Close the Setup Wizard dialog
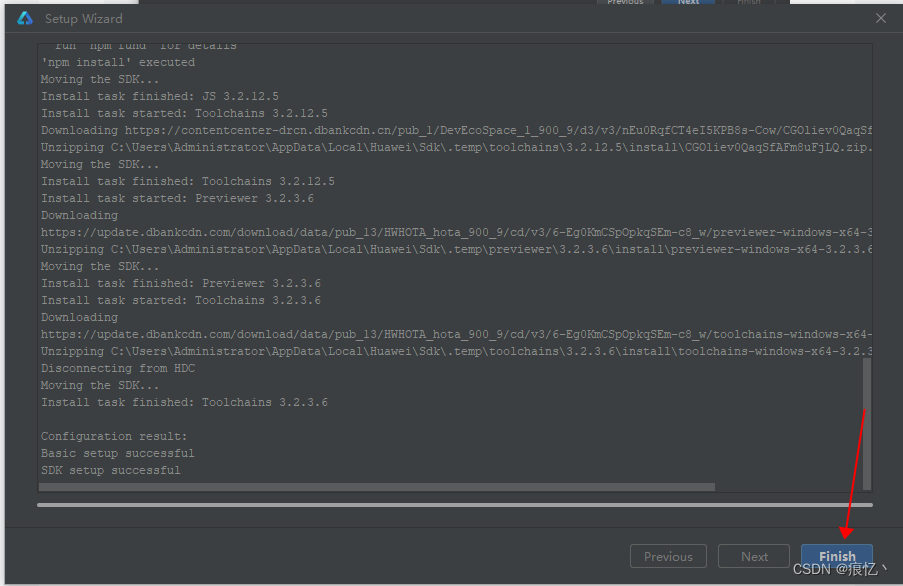This screenshot has width=903, height=586. (x=881, y=18)
